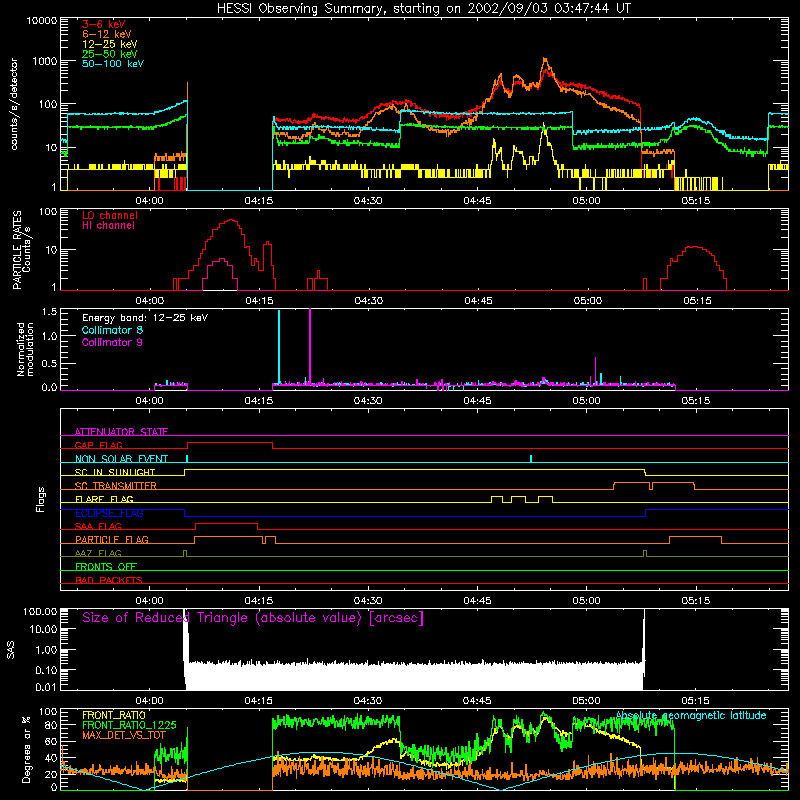
Task: Select the PARTICLE_FLAG label
Action: (112, 539)
